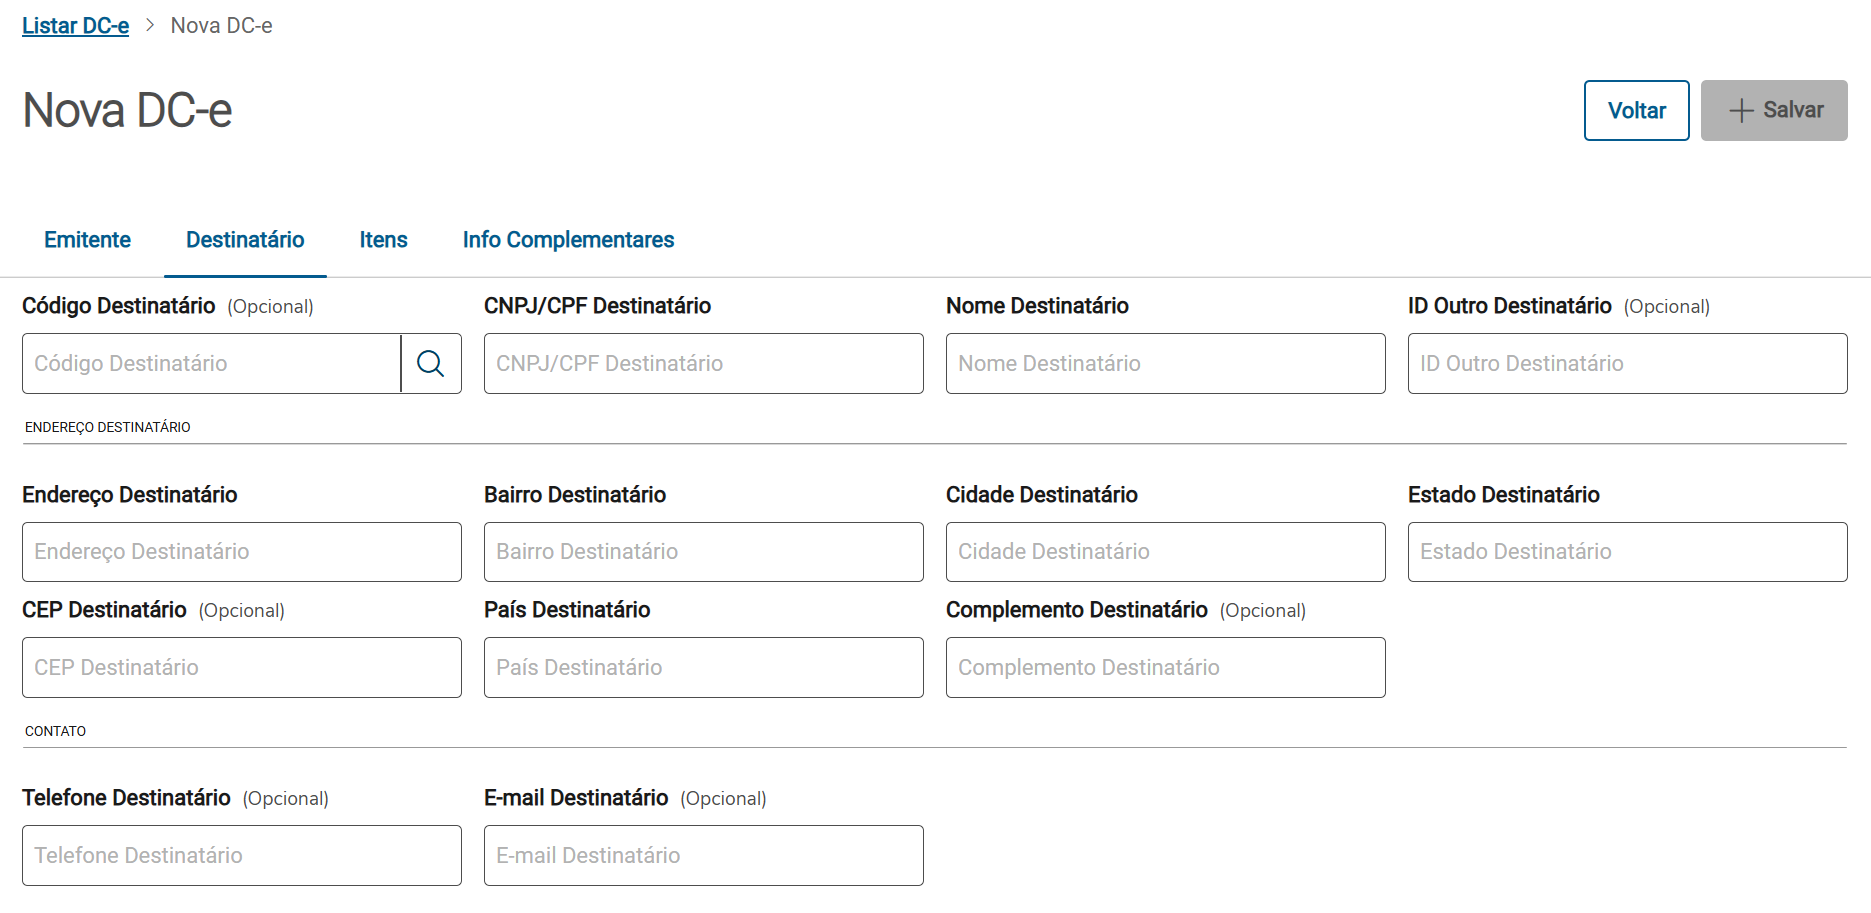Select the E-mail Destinatário input field
Screen dimensions: 1871x913
click(703, 855)
